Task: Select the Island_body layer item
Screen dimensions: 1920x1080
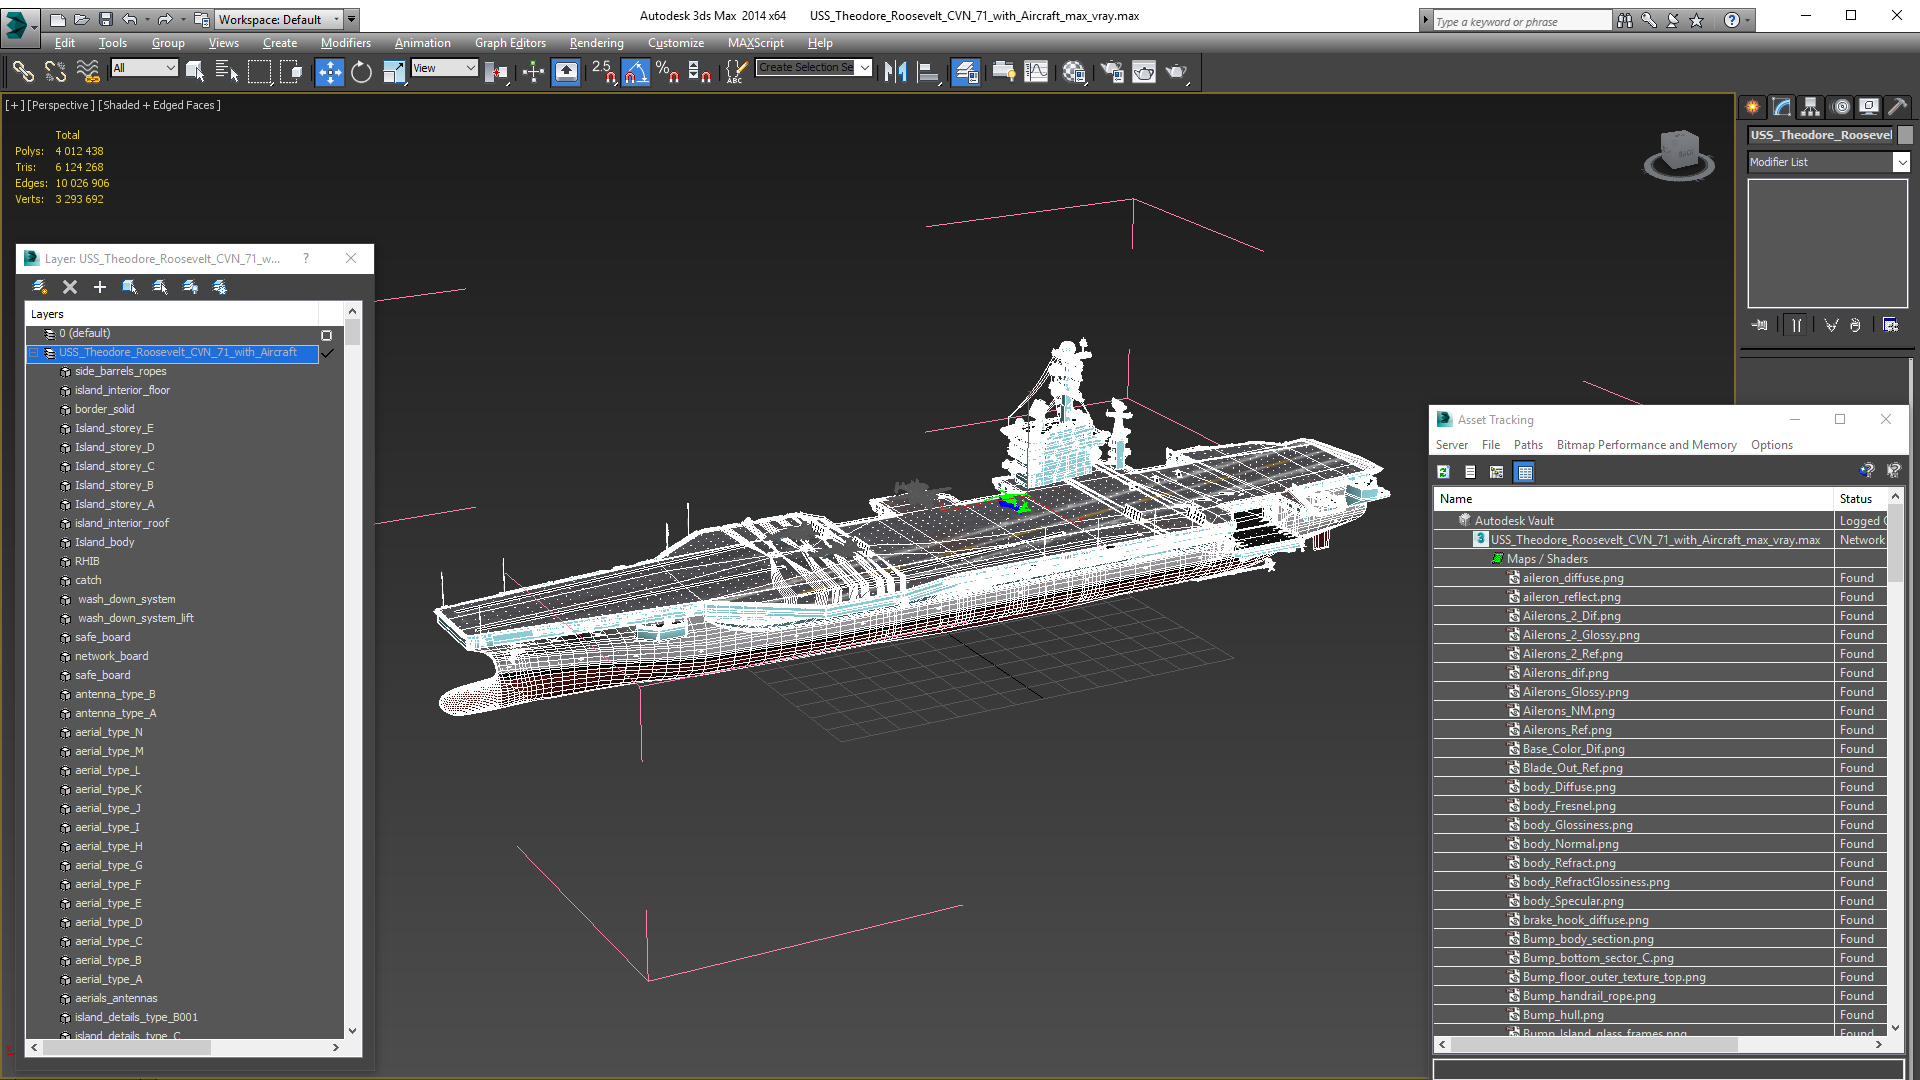Action: (x=104, y=542)
